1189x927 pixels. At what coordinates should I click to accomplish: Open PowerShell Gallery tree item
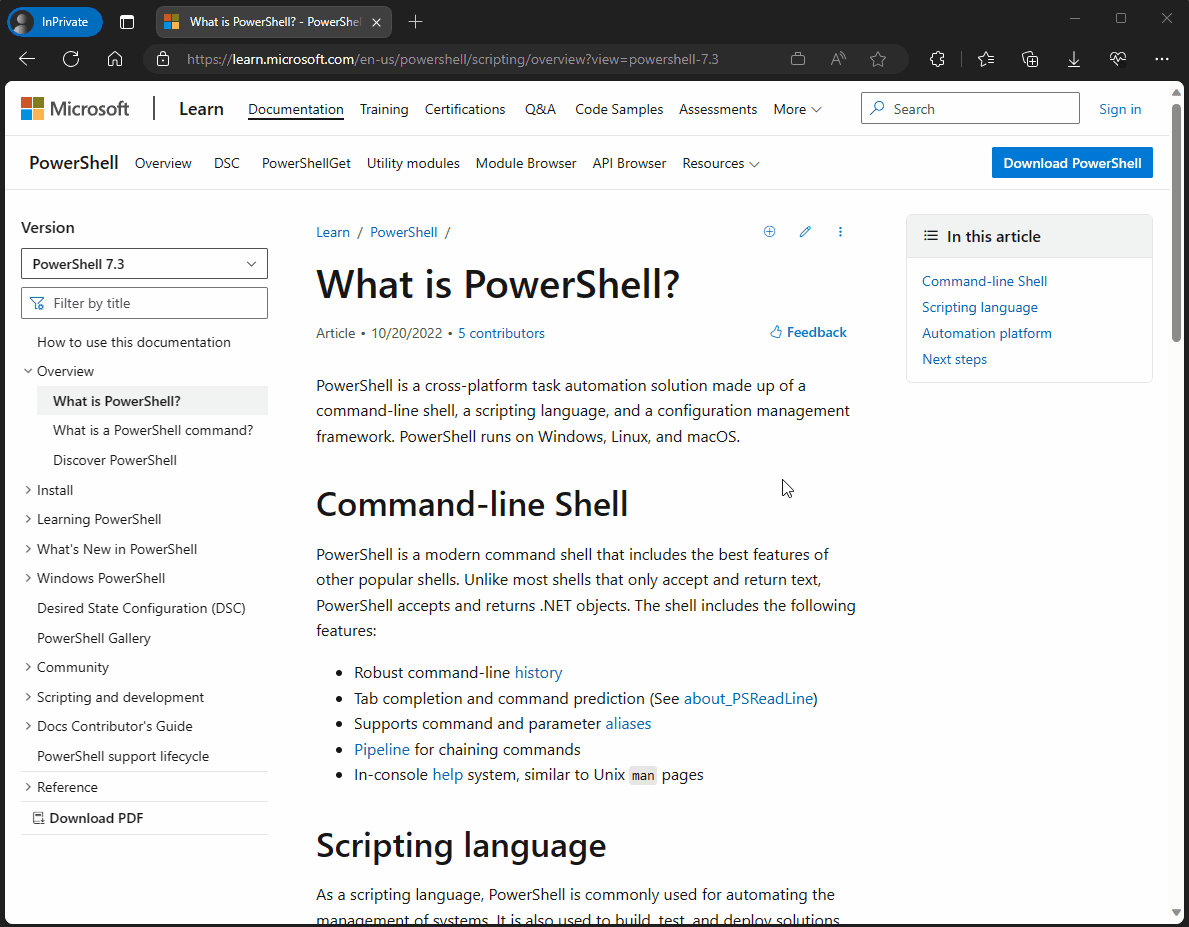pos(94,638)
